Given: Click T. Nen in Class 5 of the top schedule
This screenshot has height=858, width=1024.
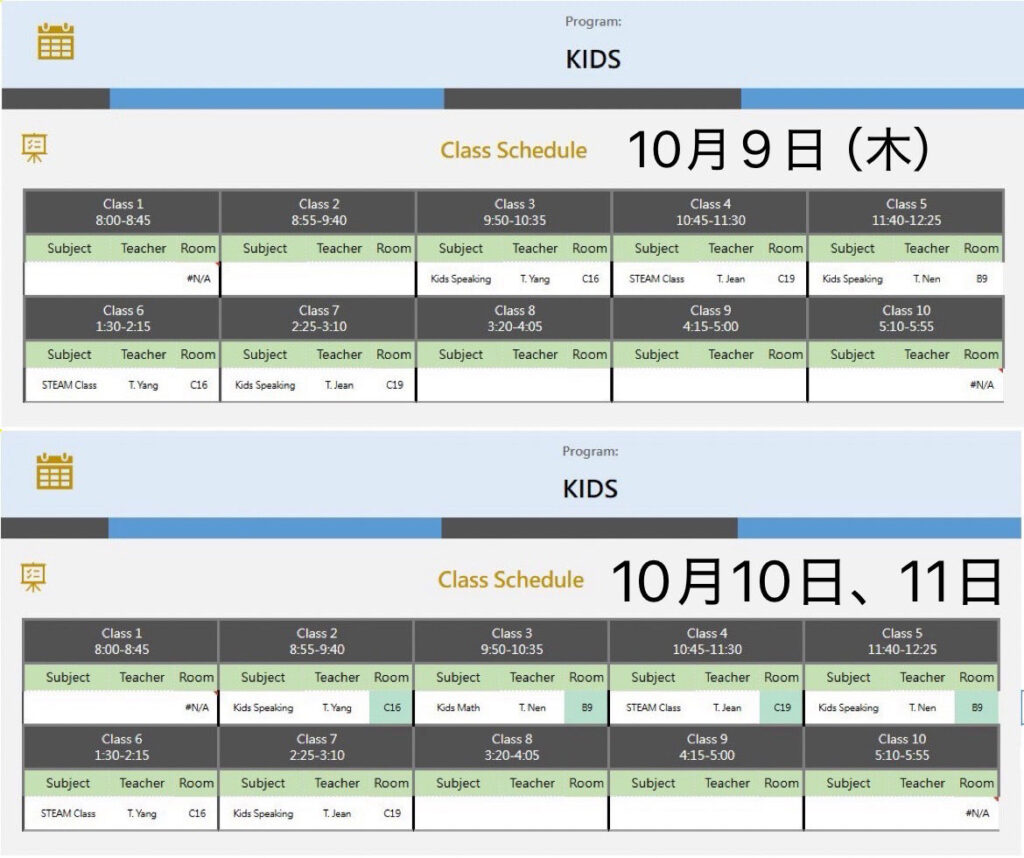Looking at the screenshot, I should click(926, 279).
